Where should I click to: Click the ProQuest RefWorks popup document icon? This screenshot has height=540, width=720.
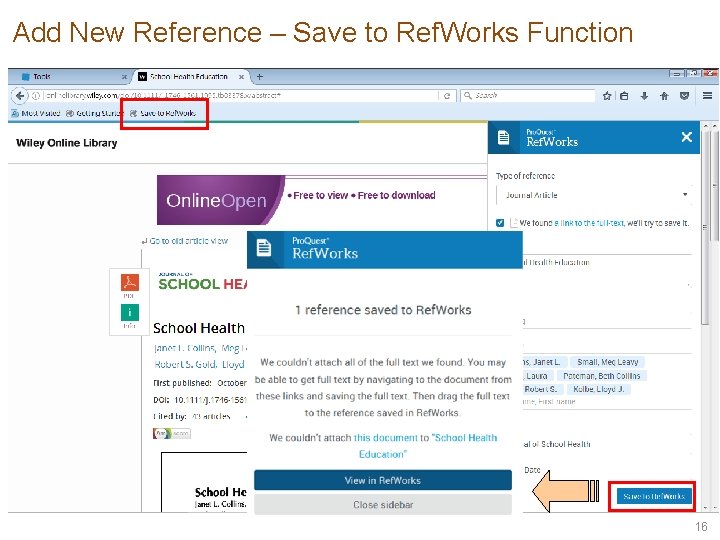(264, 248)
